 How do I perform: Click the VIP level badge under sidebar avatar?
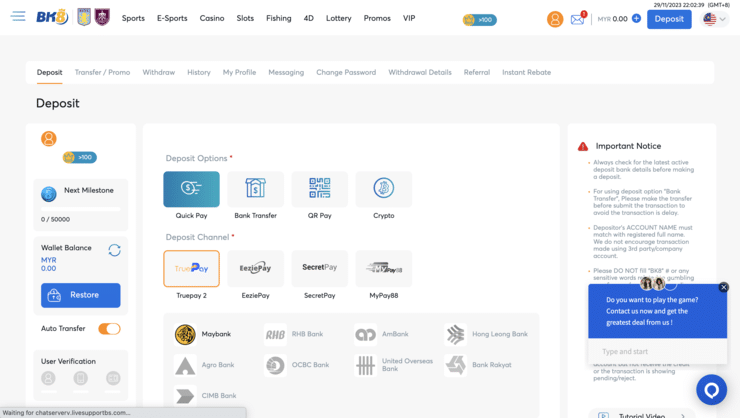(x=80, y=158)
